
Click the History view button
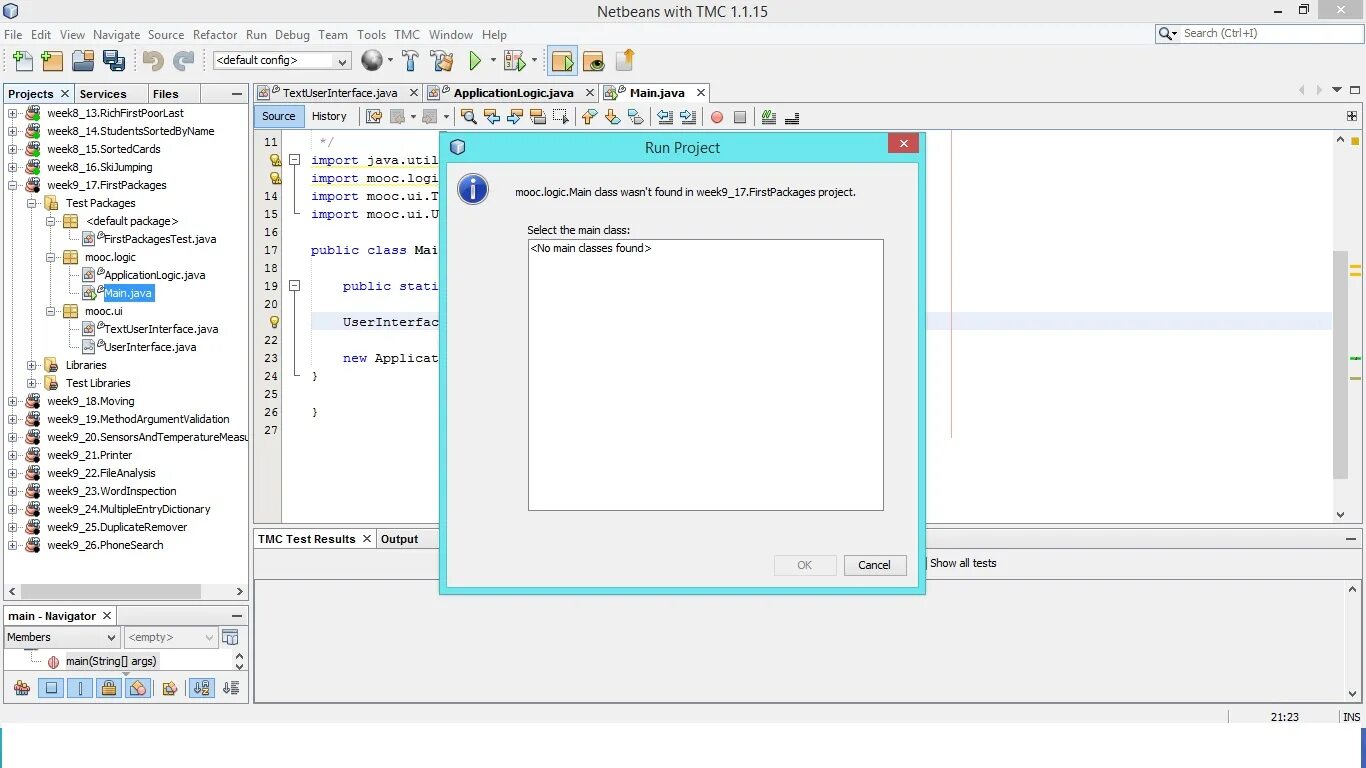tap(329, 116)
